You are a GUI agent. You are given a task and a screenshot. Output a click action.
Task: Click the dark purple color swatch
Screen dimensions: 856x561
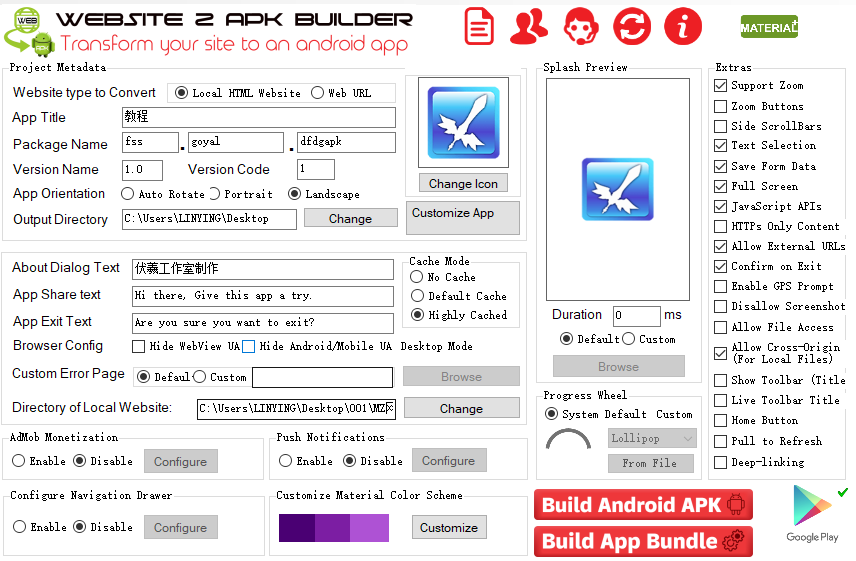tap(296, 527)
